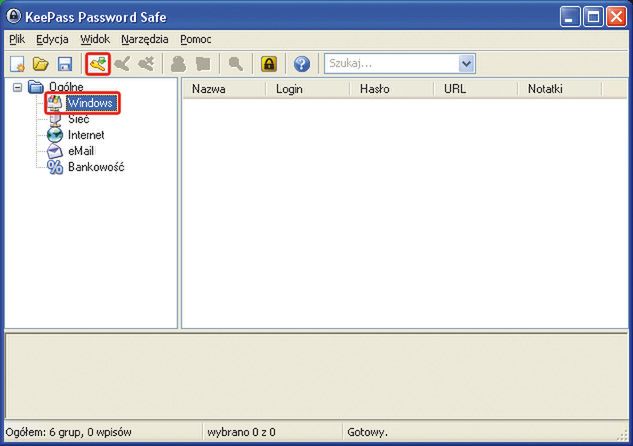633x446 pixels.
Task: Click the grayed Find magnifier icon
Action: click(236, 64)
